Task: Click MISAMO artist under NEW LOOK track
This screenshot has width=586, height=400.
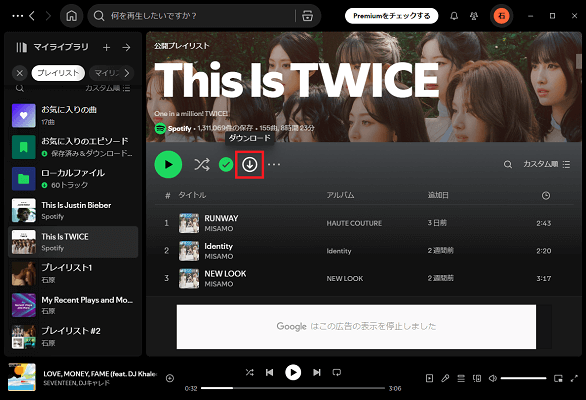Action: pyautogui.click(x=219, y=284)
